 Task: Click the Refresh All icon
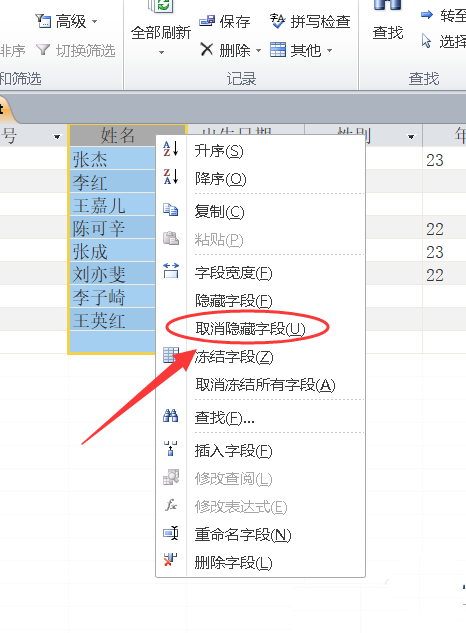161,5
